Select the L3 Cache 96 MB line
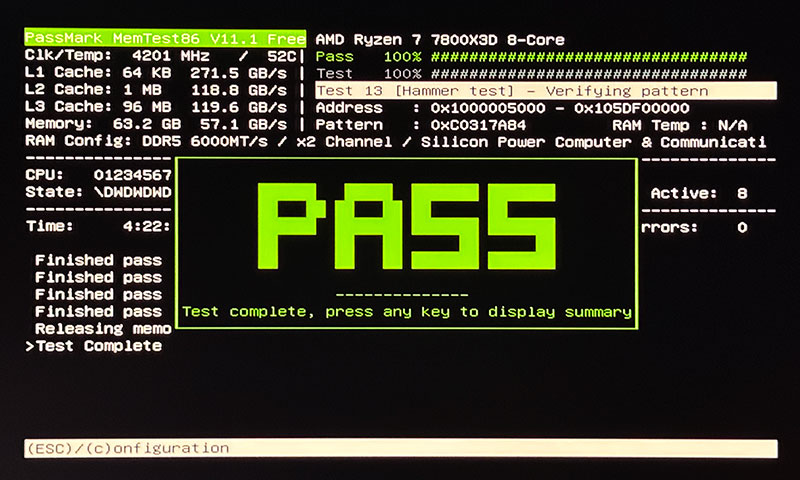Screen dimensions: 800x480 [156, 107]
